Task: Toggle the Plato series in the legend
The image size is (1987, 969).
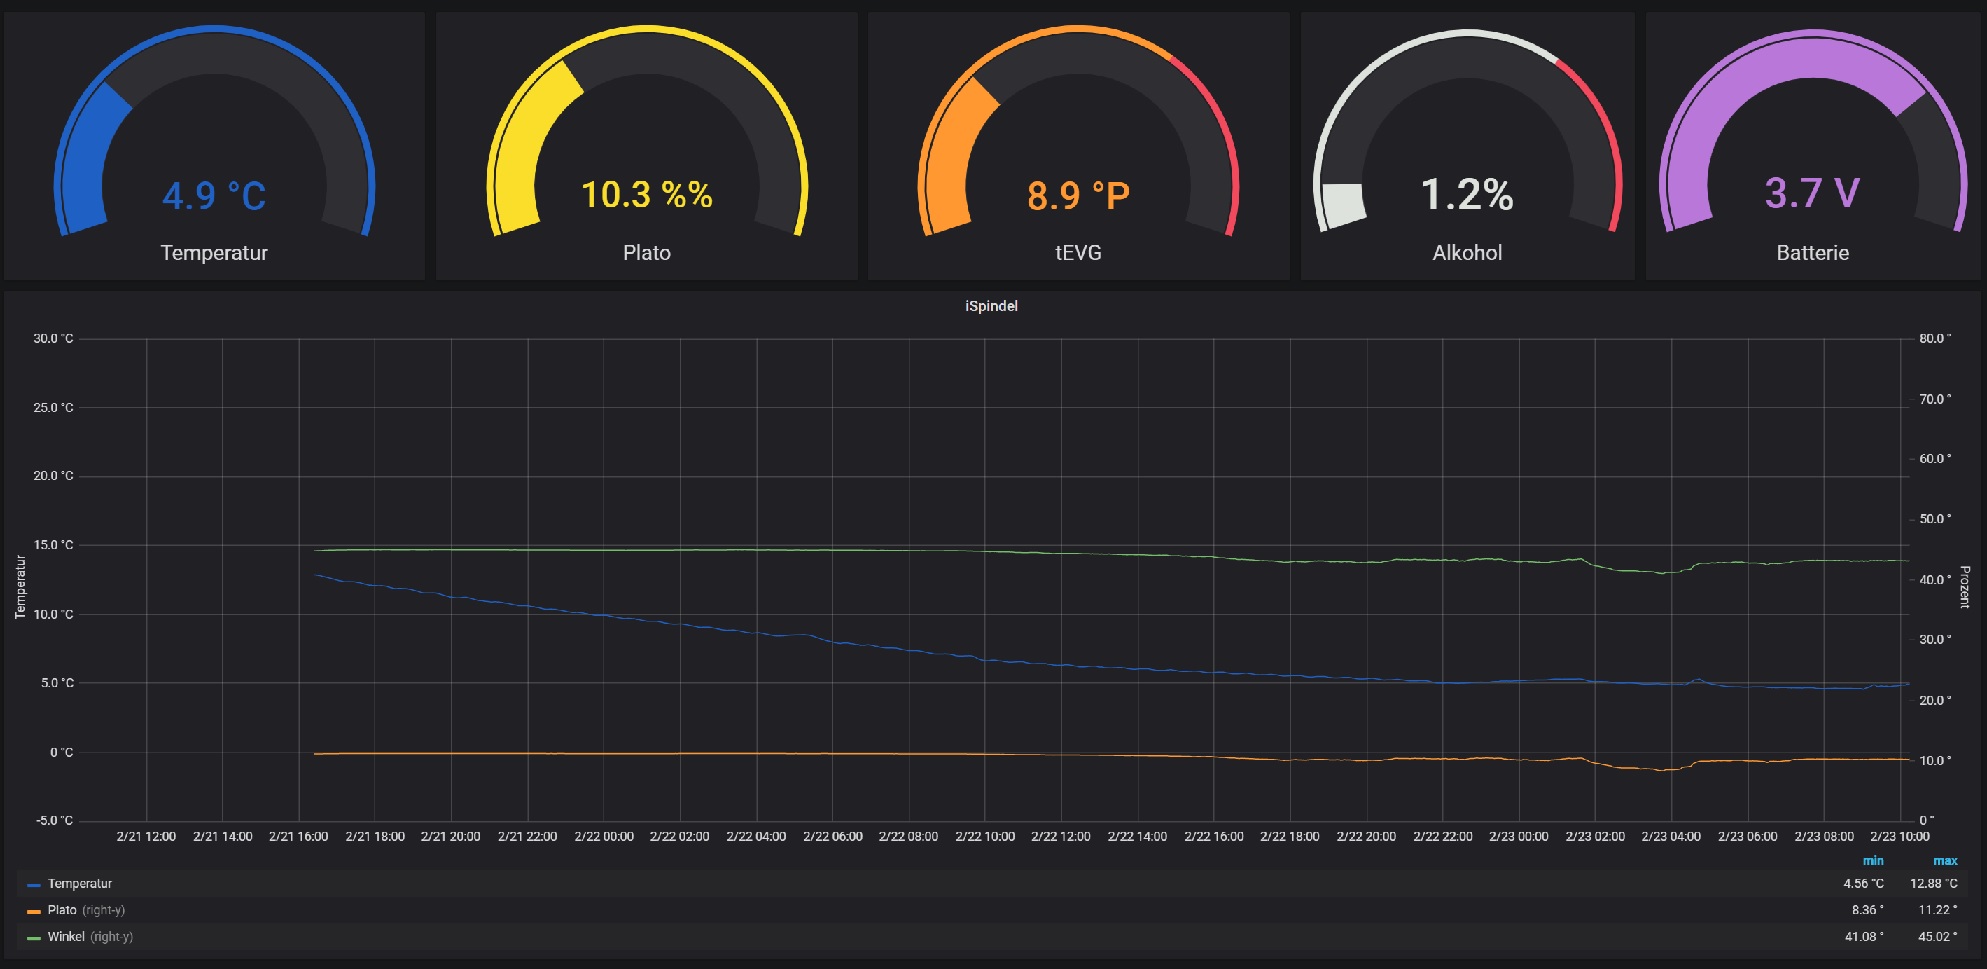Action: click(x=62, y=910)
